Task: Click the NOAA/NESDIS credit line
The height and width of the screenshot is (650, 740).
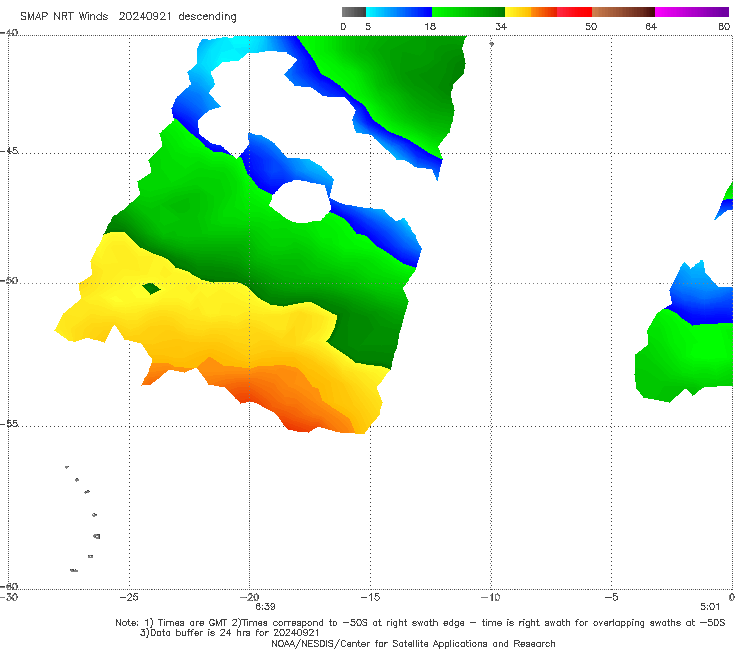Action: [x=413, y=644]
